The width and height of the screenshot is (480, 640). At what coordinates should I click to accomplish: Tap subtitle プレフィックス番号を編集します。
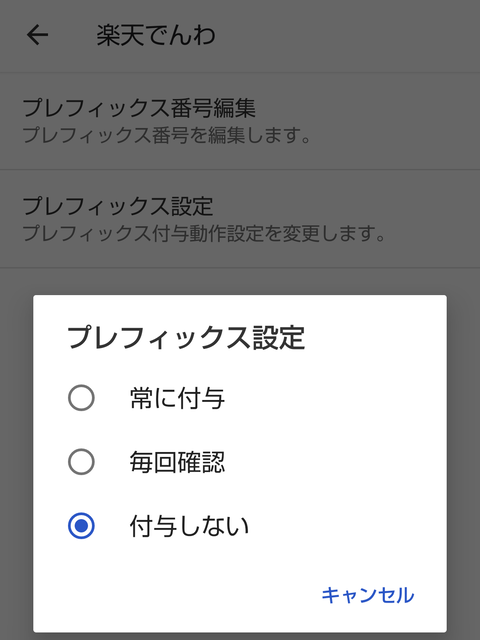click(167, 136)
